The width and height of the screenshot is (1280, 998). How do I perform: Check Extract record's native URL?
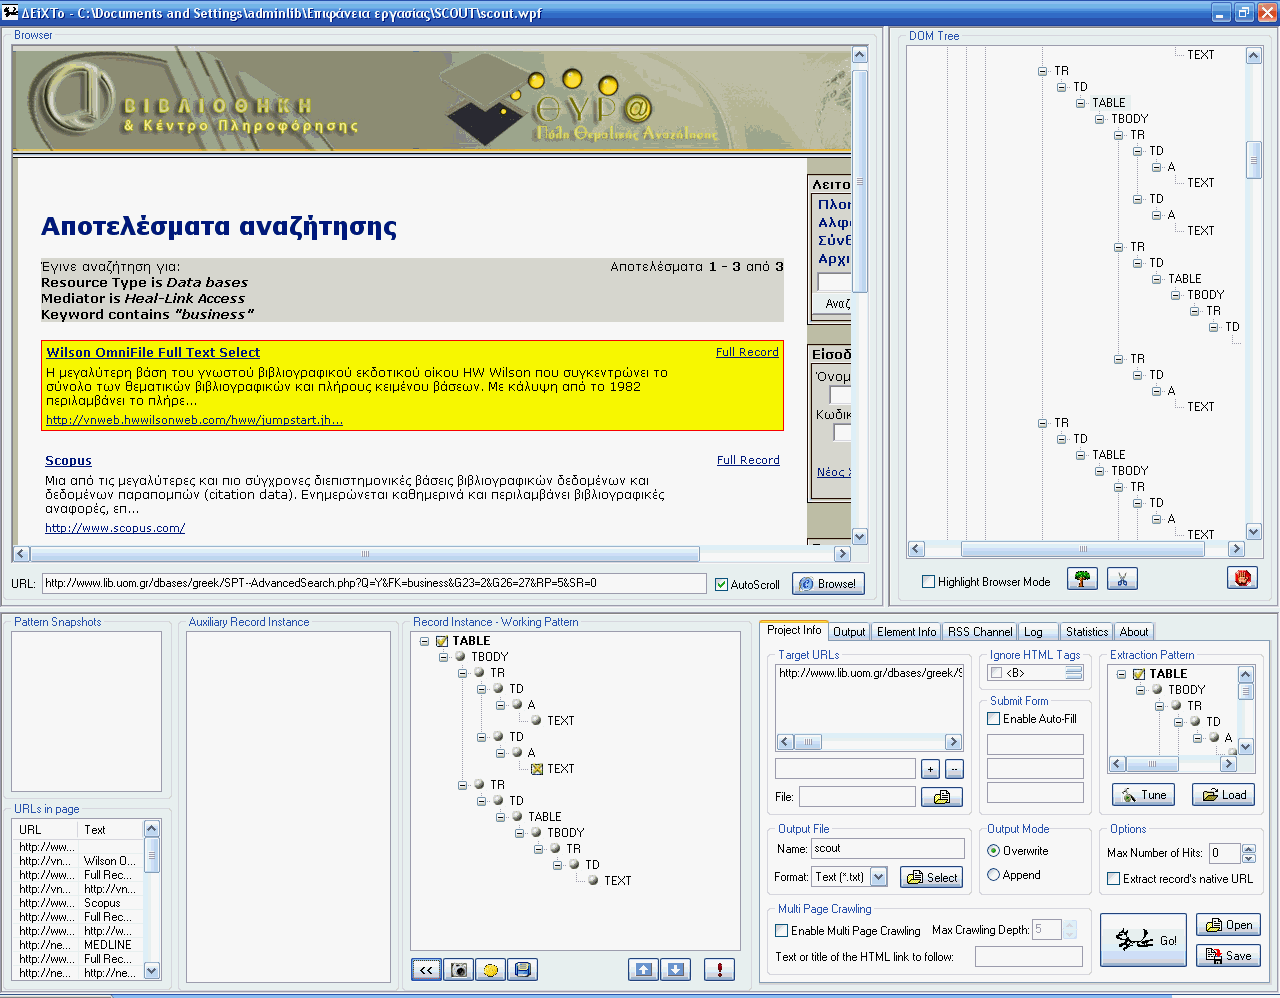(1113, 879)
